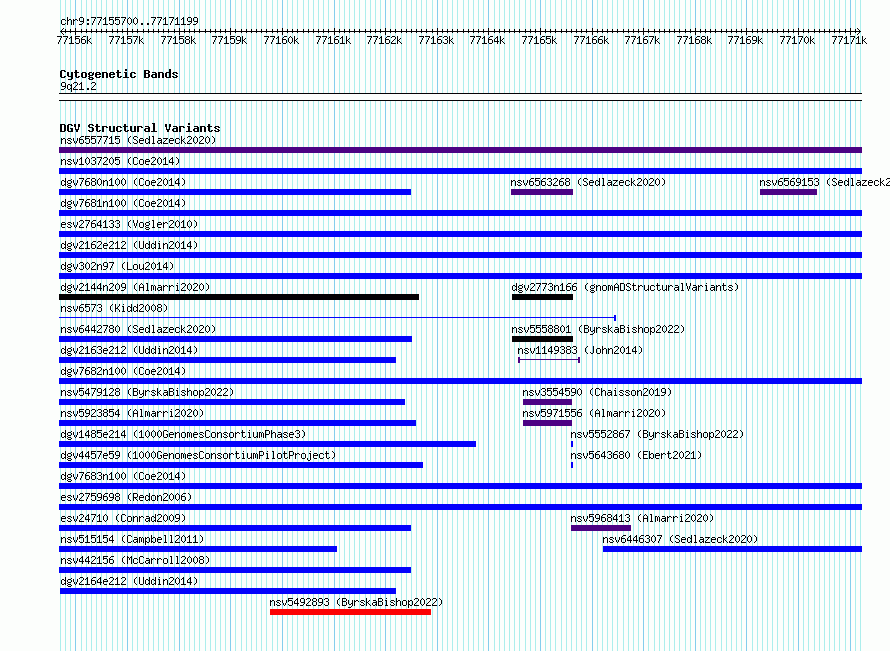Viewport: 890px width, 651px height.
Task: Click the 77165k ruler position
Action: click(x=539, y=40)
